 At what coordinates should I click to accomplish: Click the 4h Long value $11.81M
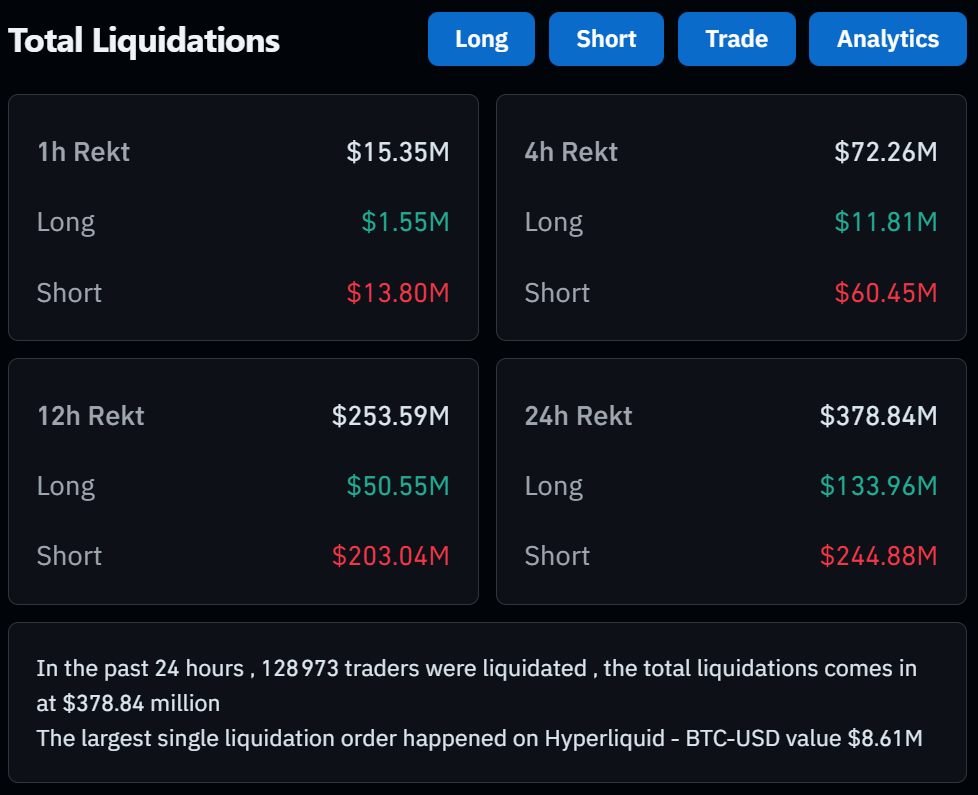click(x=887, y=222)
